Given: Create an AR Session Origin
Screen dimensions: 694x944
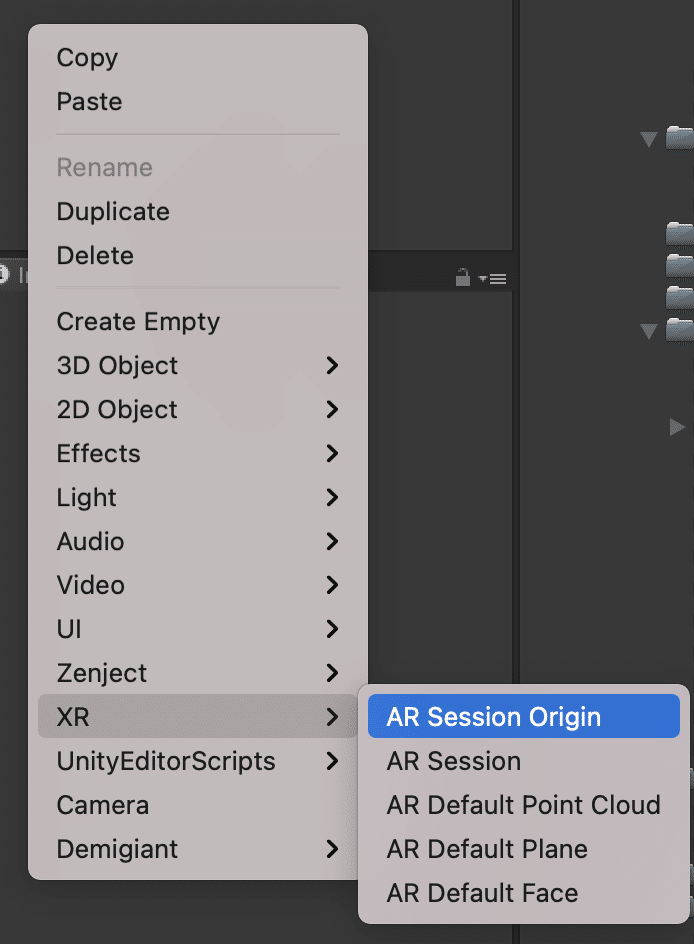Looking at the screenshot, I should tap(494, 717).
